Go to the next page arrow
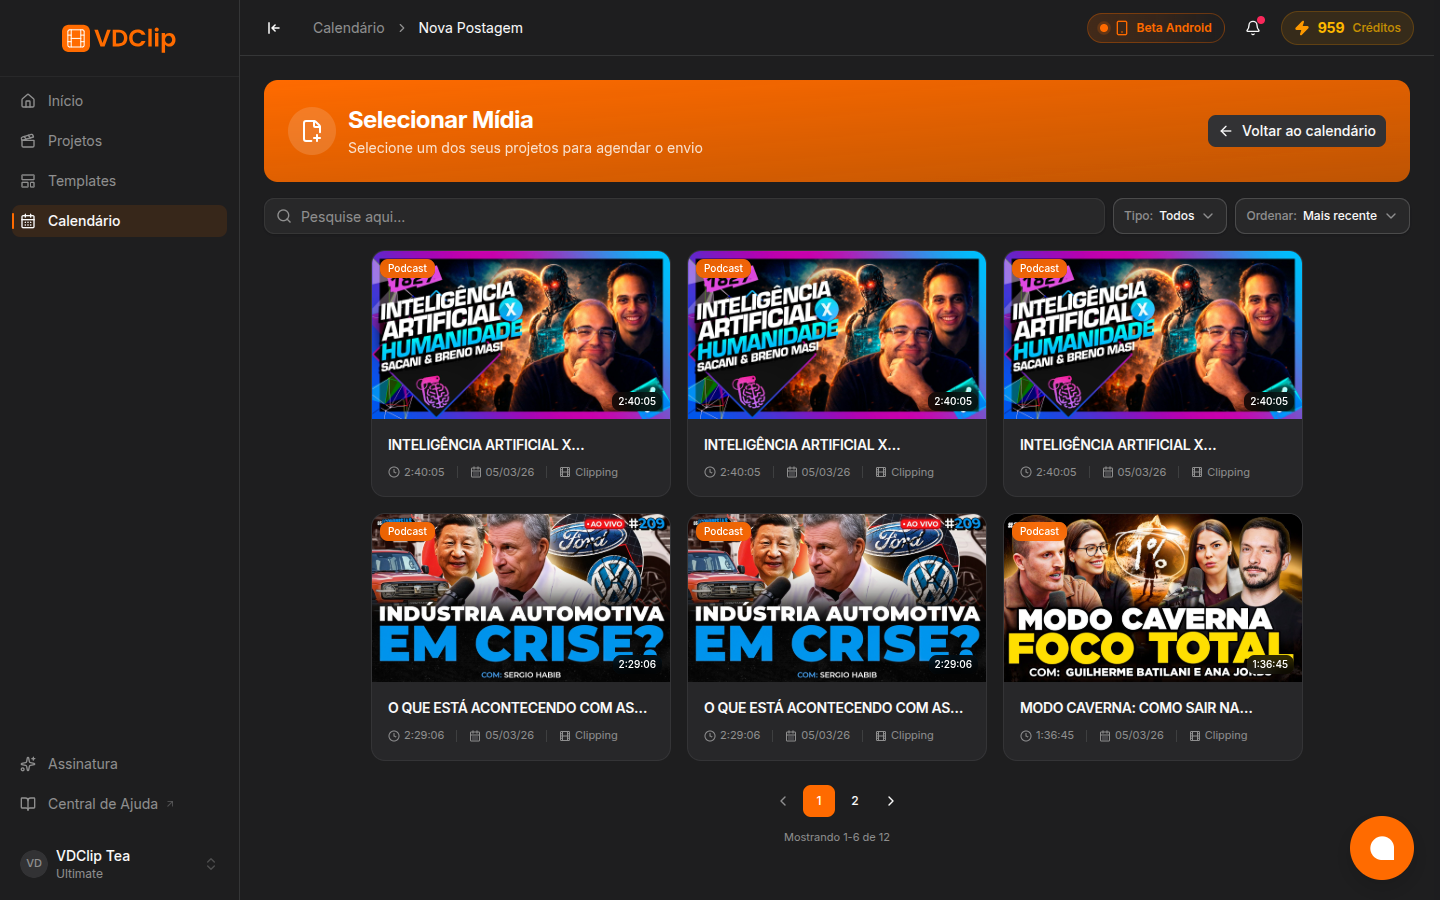This screenshot has width=1440, height=900. [x=891, y=801]
